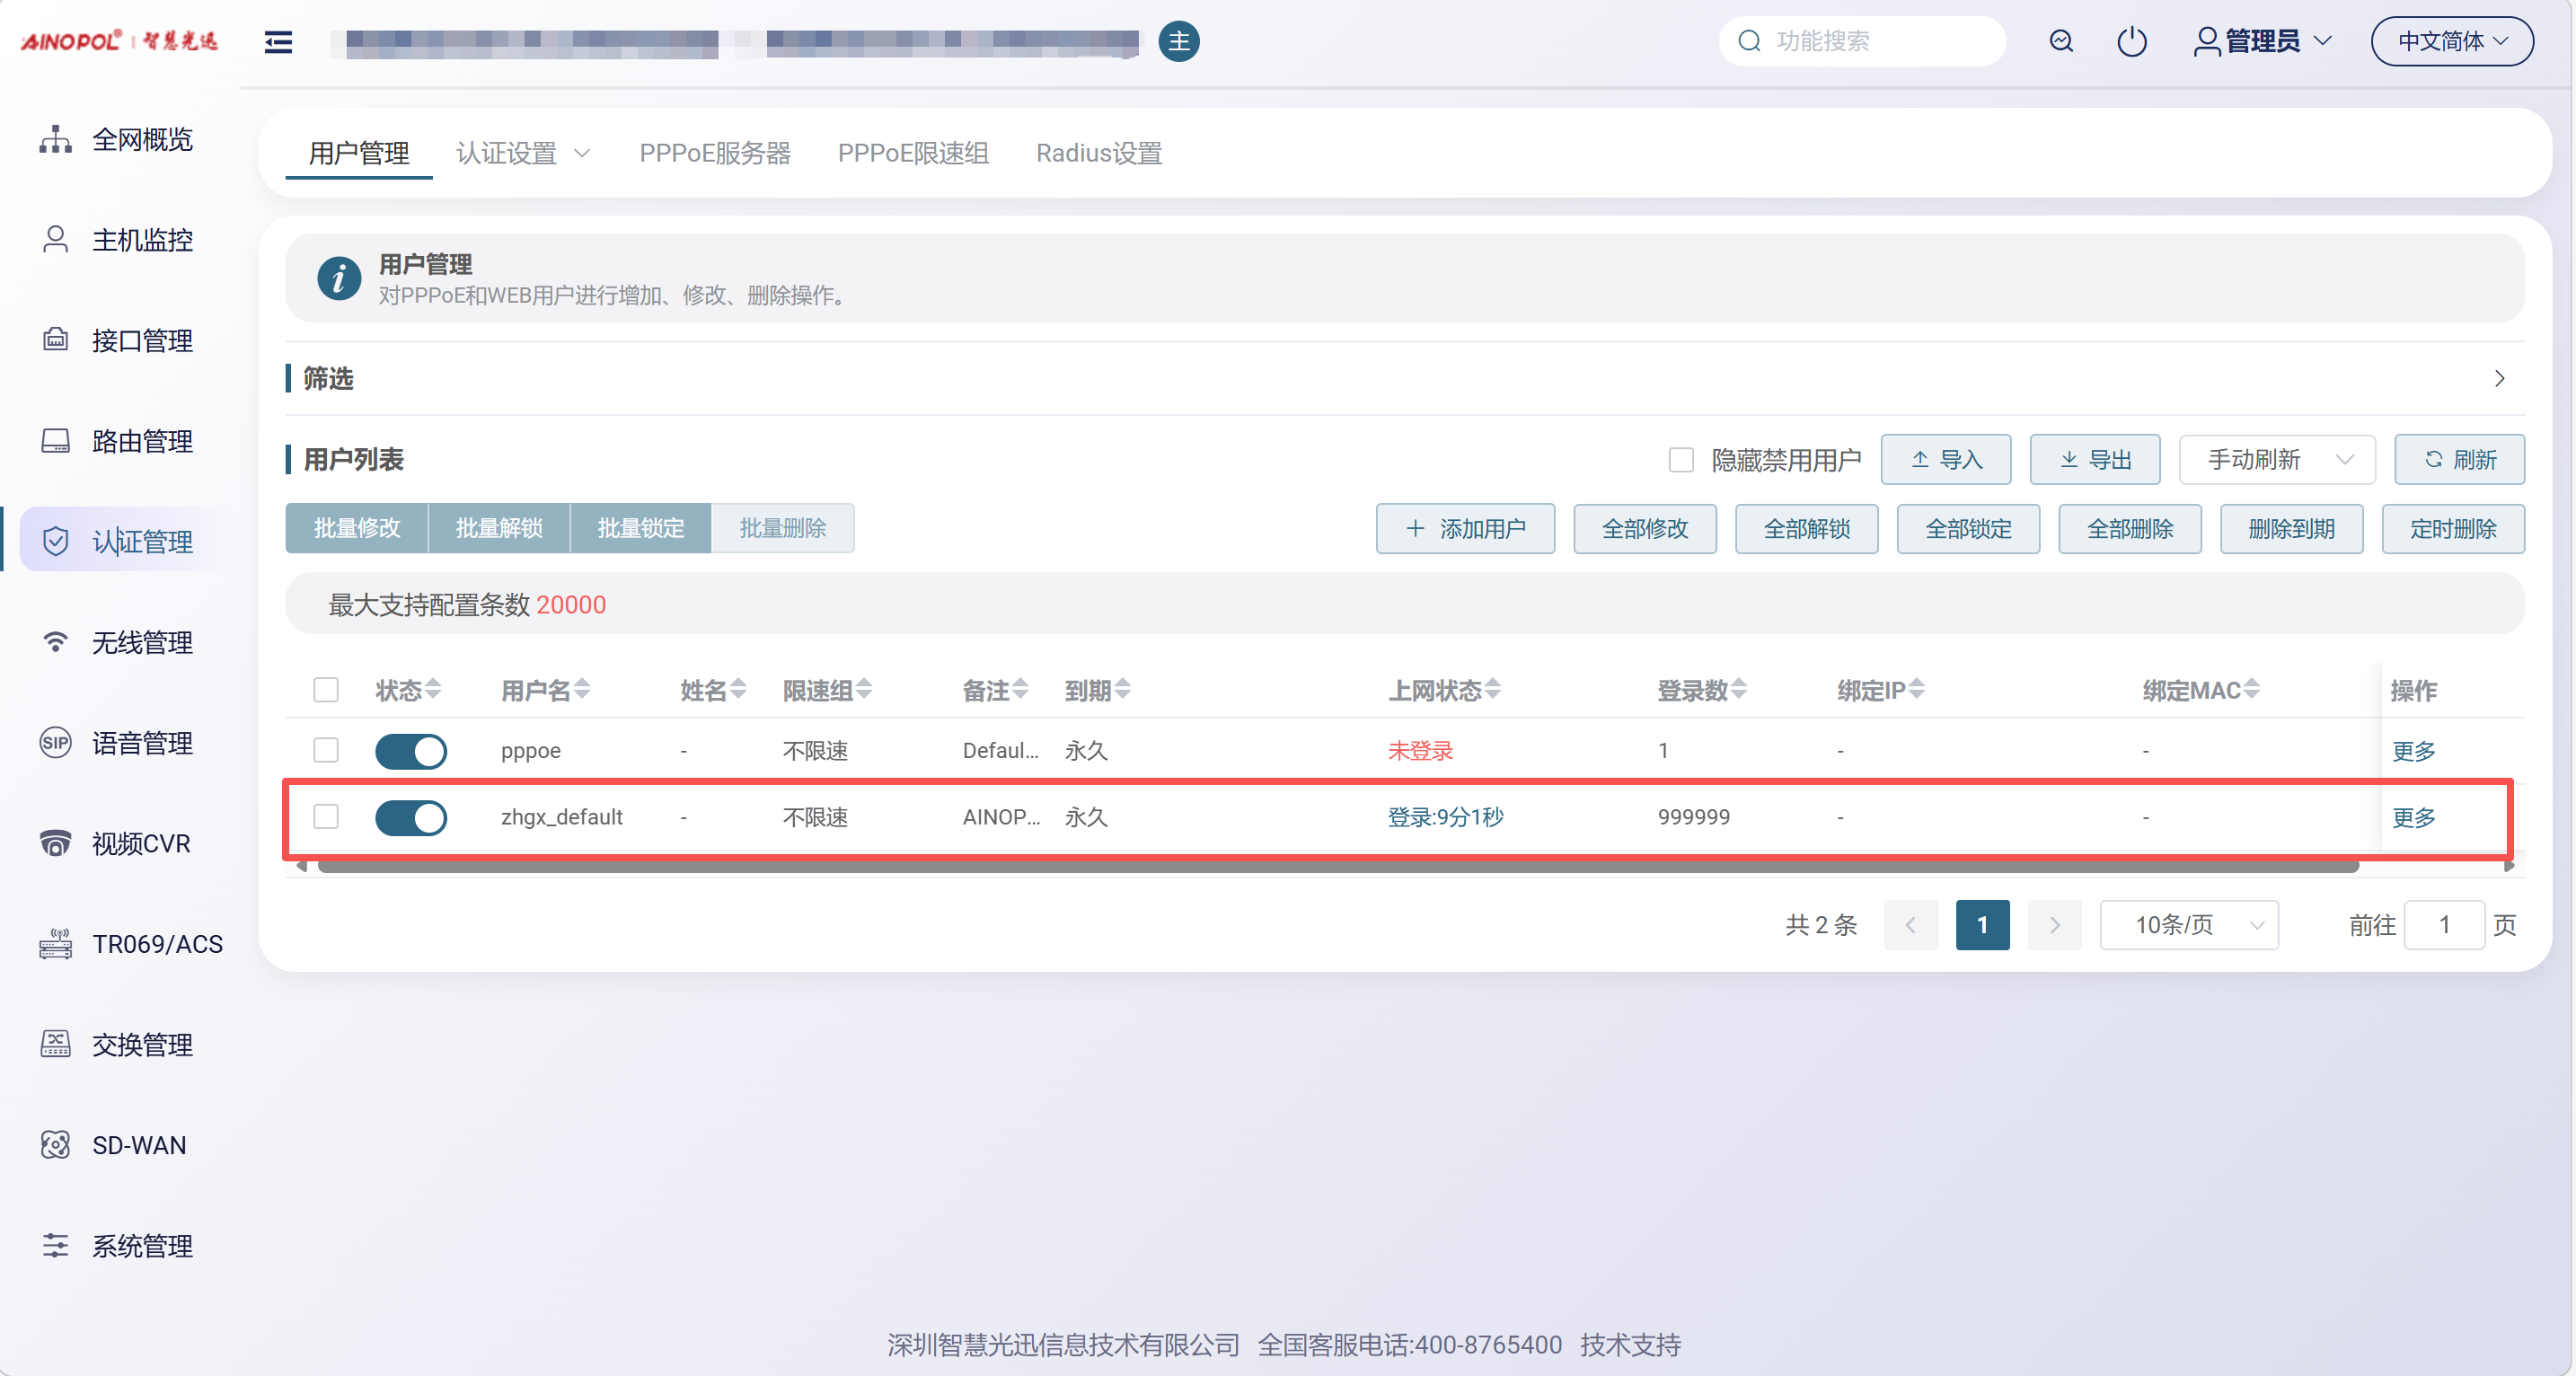Image resolution: width=2576 pixels, height=1376 pixels.
Task: Switch to Radius设置 tab
Action: (x=1098, y=153)
